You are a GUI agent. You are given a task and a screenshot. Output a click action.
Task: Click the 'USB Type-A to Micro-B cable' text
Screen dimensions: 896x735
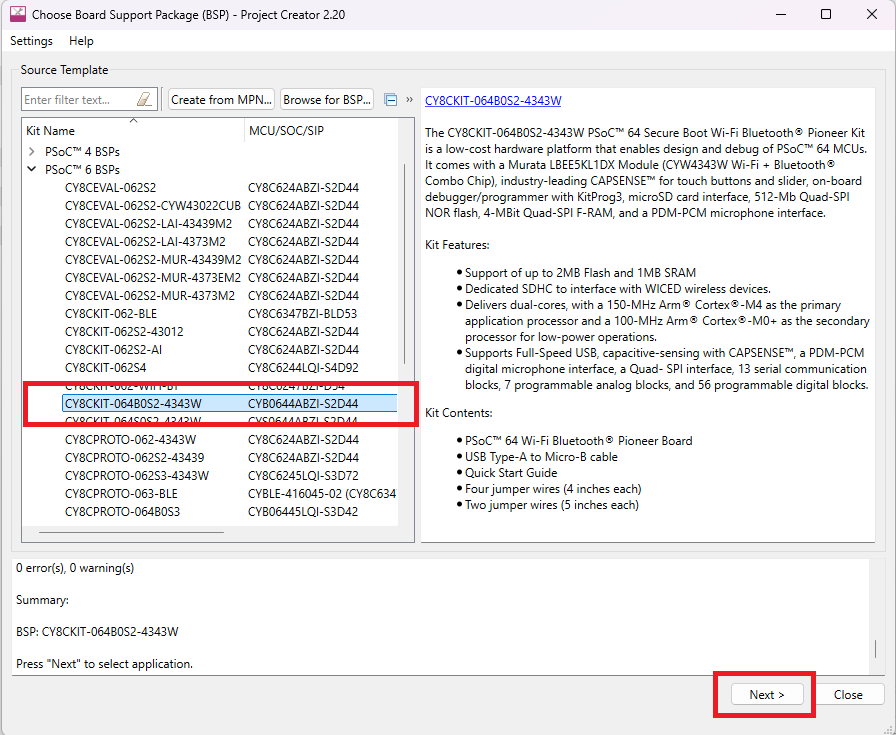(x=541, y=457)
